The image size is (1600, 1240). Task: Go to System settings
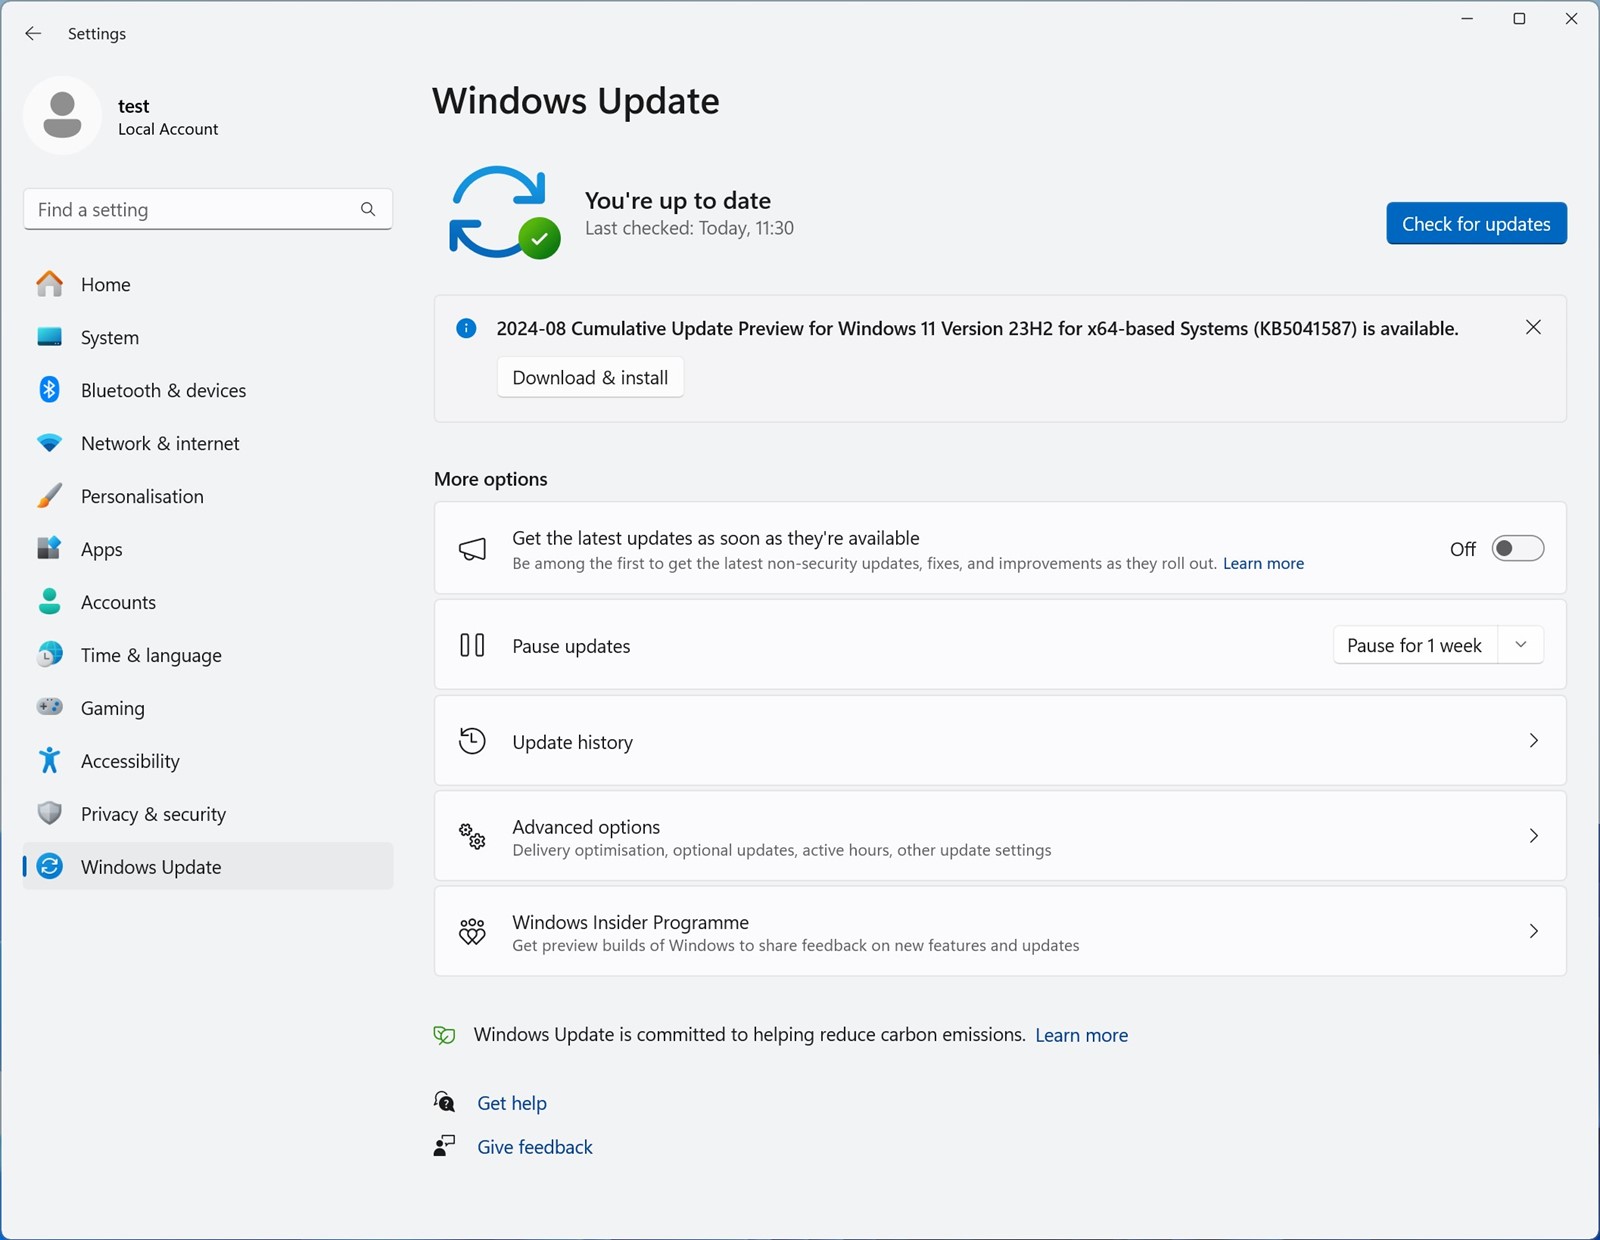click(x=208, y=337)
